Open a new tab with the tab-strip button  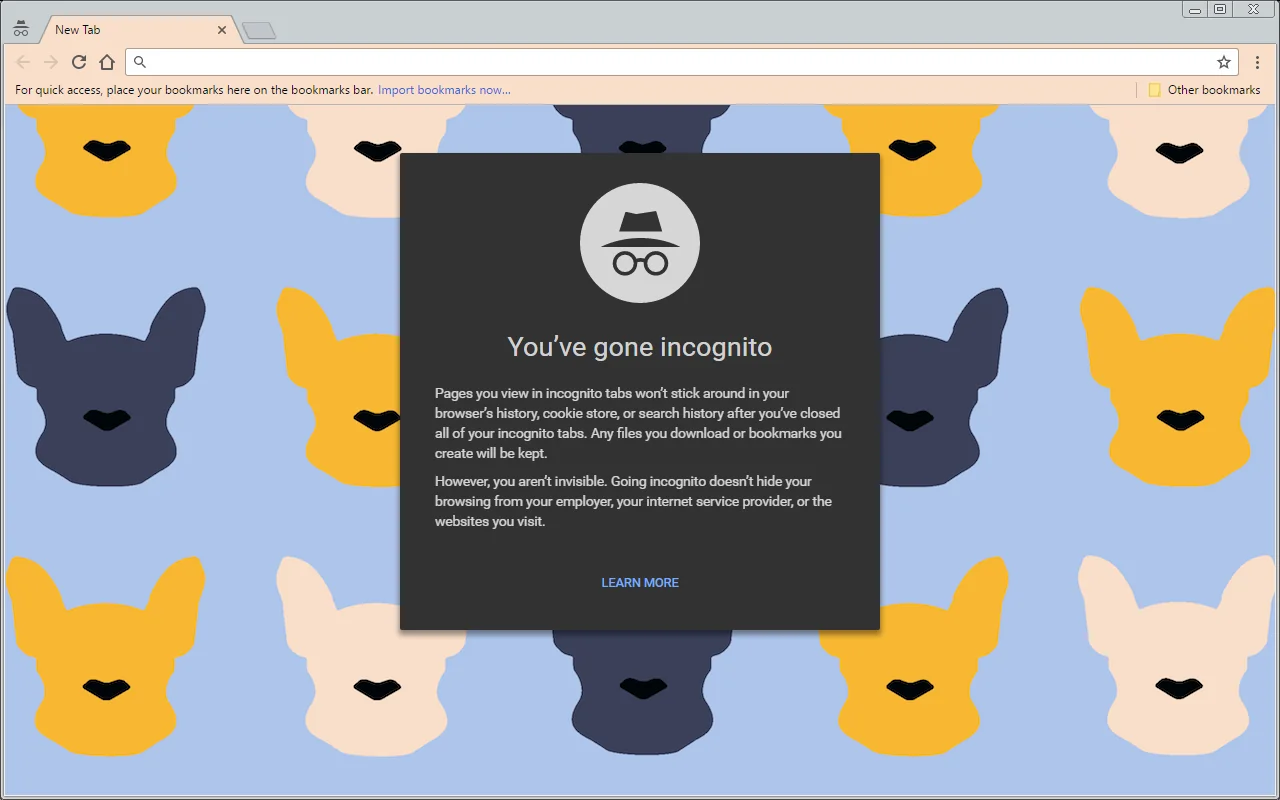(259, 31)
